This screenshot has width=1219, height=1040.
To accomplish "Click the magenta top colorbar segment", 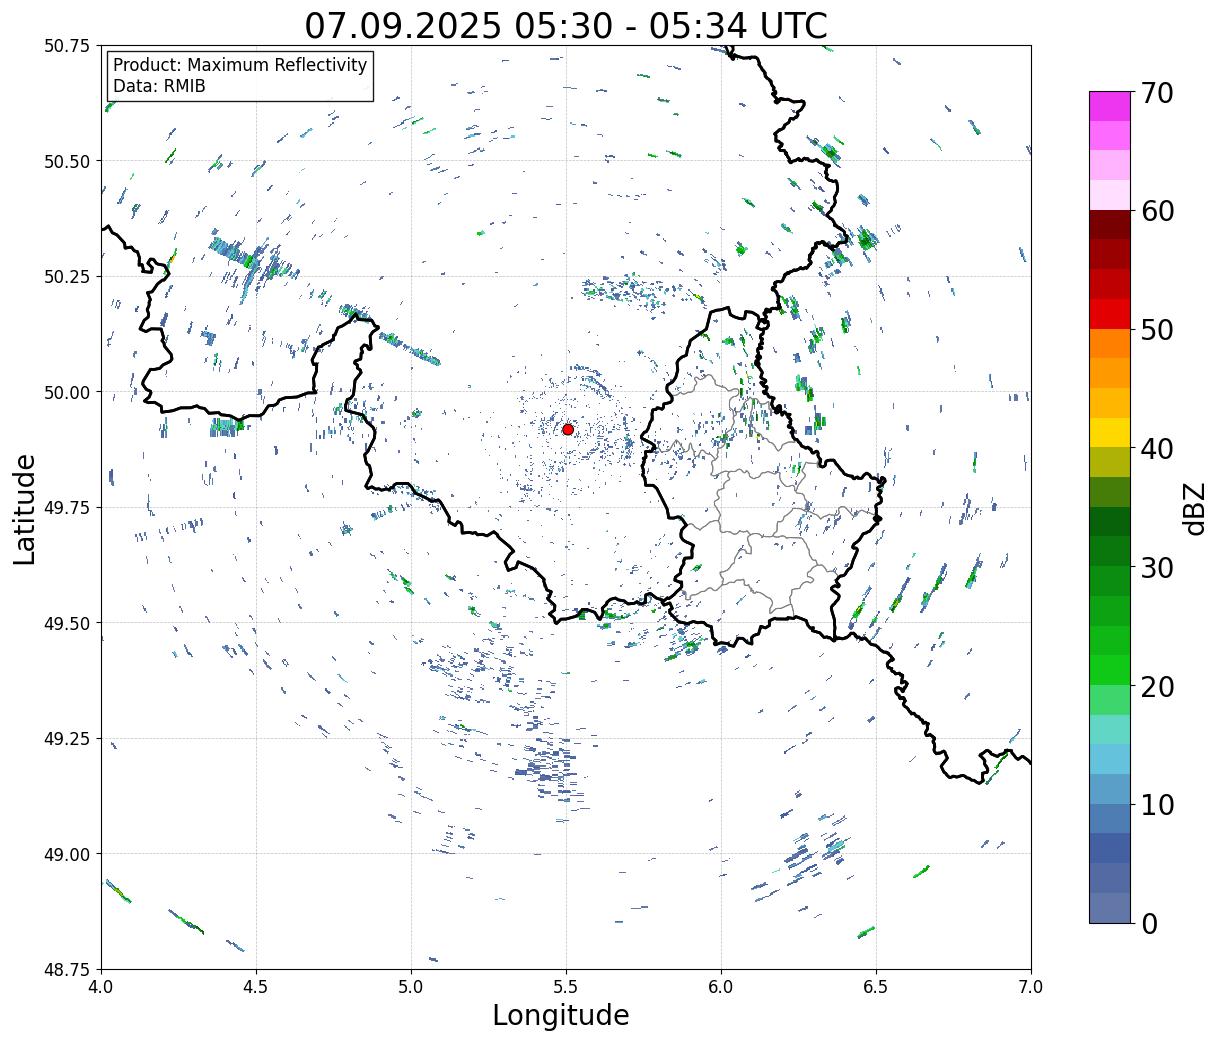I will pyautogui.click(x=1110, y=106).
